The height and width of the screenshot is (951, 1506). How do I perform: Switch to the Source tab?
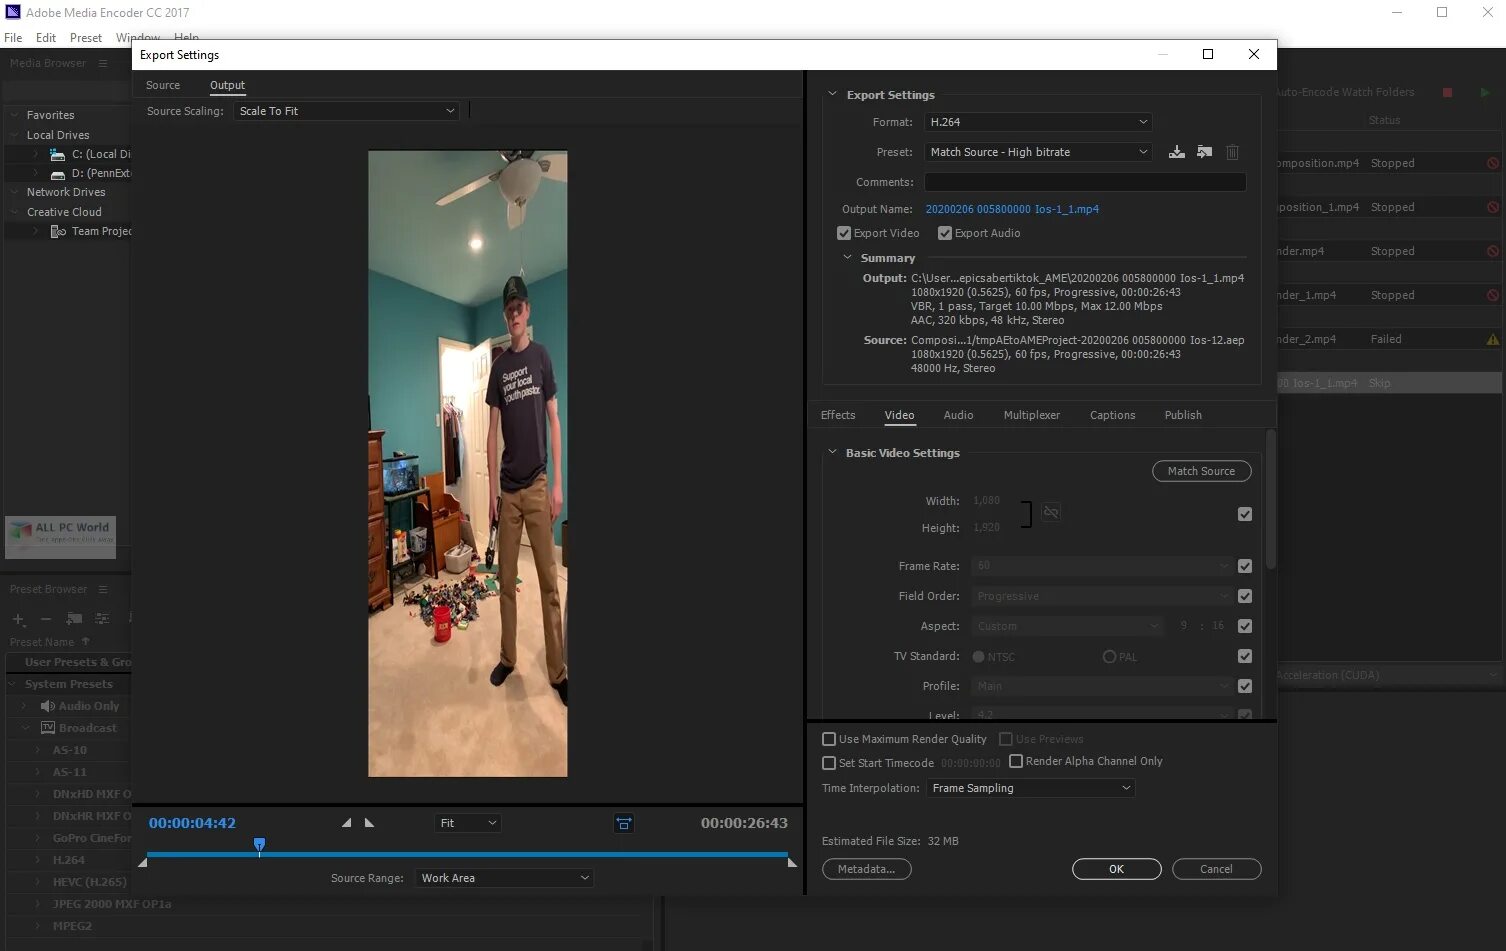pyautogui.click(x=163, y=85)
